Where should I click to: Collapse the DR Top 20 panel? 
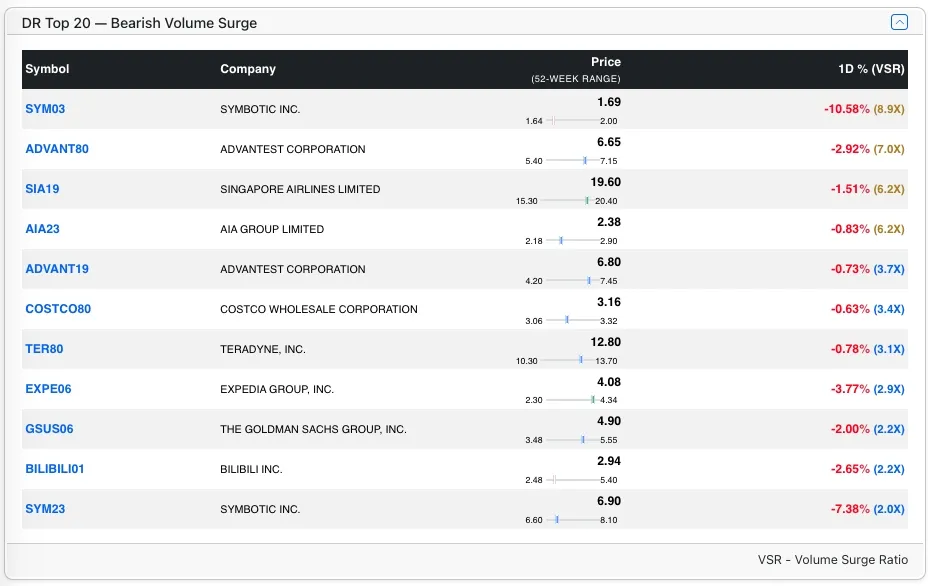tap(899, 23)
